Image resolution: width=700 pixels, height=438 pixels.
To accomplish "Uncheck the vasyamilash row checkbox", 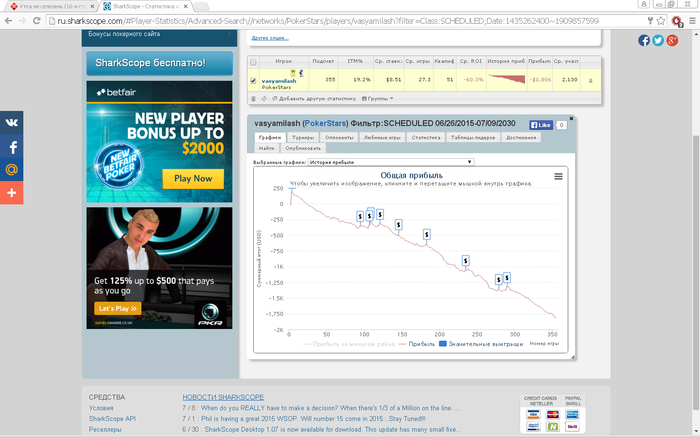I will click(253, 81).
